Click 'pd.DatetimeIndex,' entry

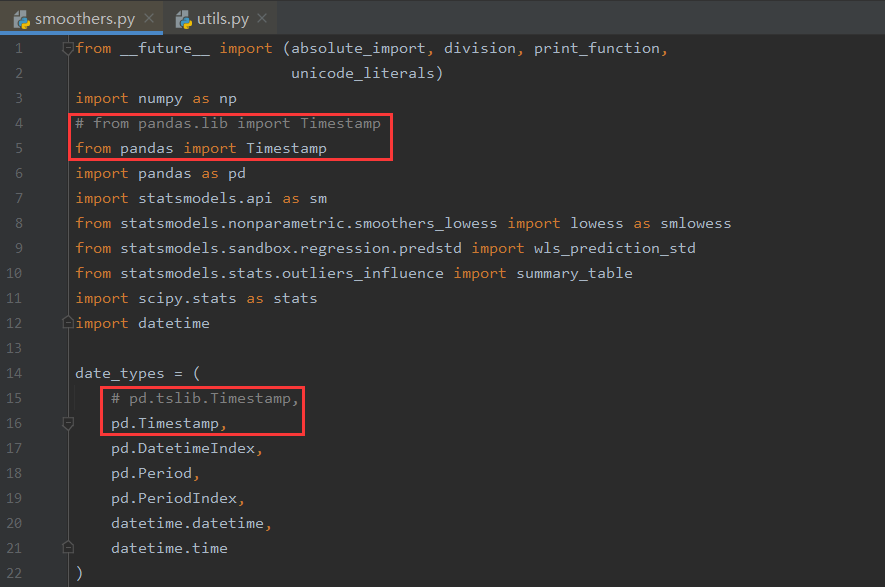point(187,448)
